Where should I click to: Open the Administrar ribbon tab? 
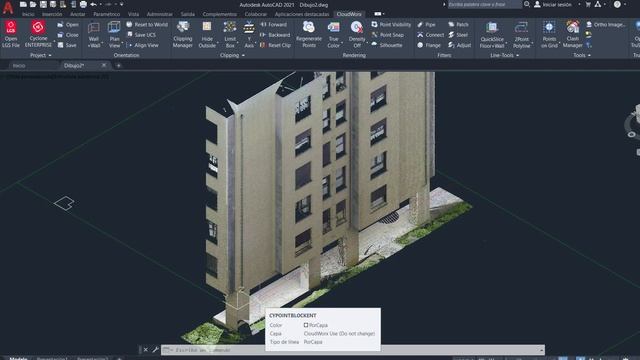160,14
